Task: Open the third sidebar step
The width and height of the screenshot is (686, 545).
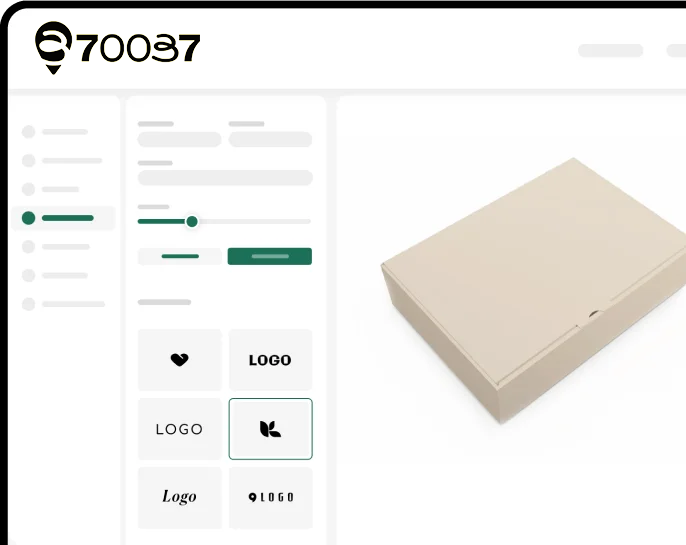Action: (x=51, y=189)
